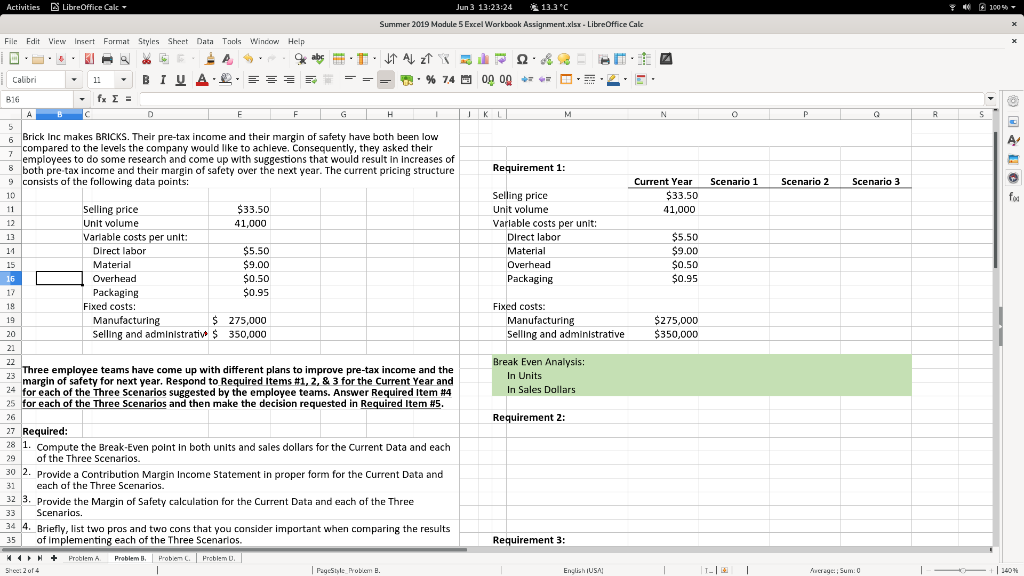This screenshot has width=1024, height=576.
Task: Switch to the Problem C sheet tab
Action: pyautogui.click(x=176, y=558)
